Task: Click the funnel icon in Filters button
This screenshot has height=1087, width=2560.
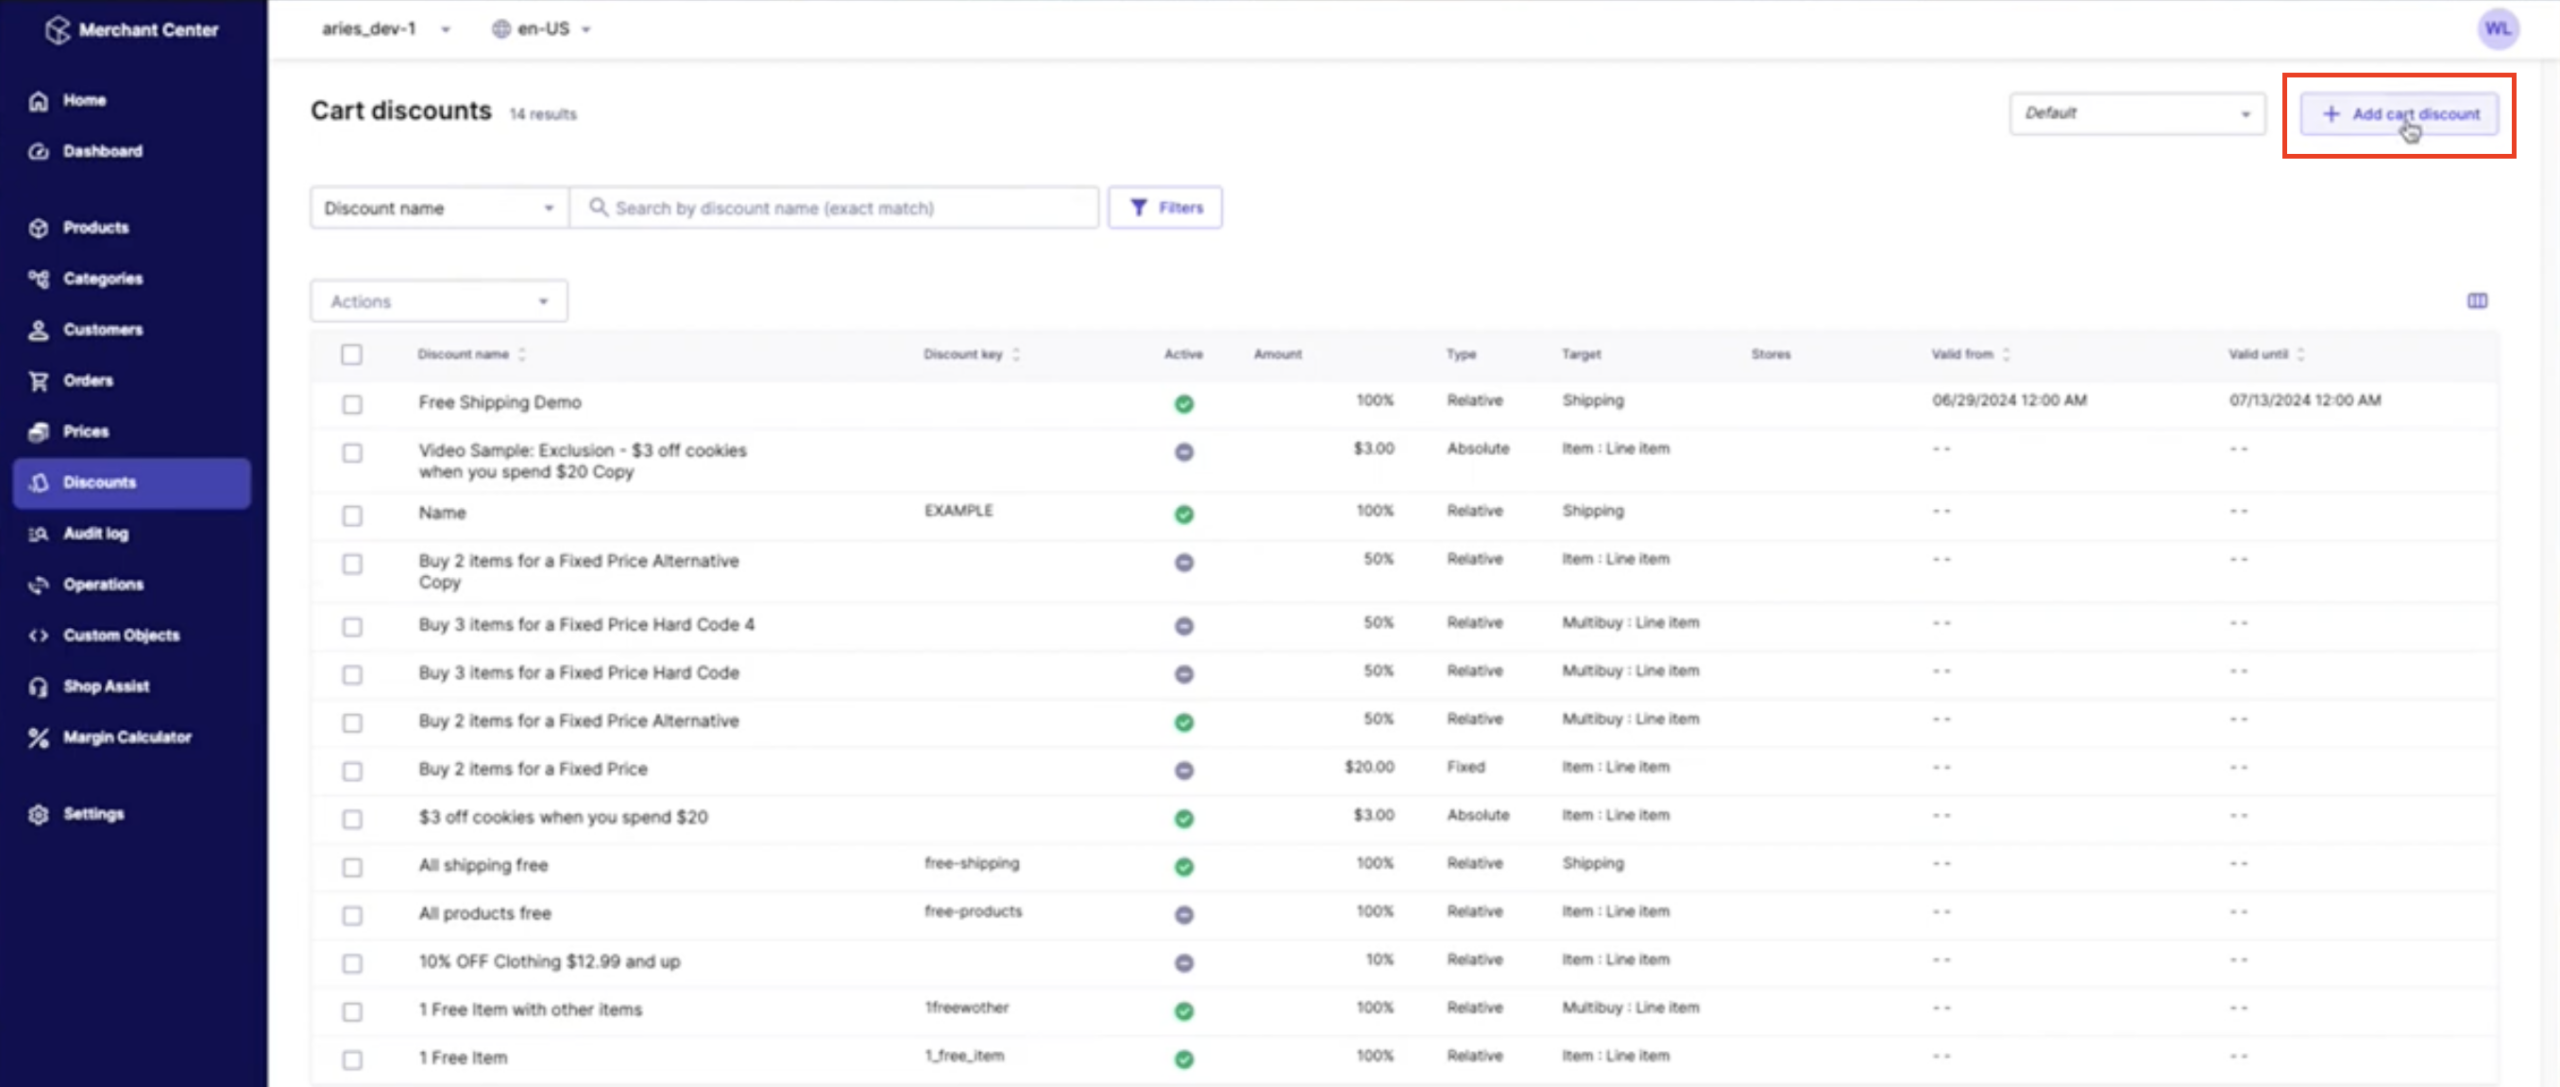Action: pos(1138,208)
